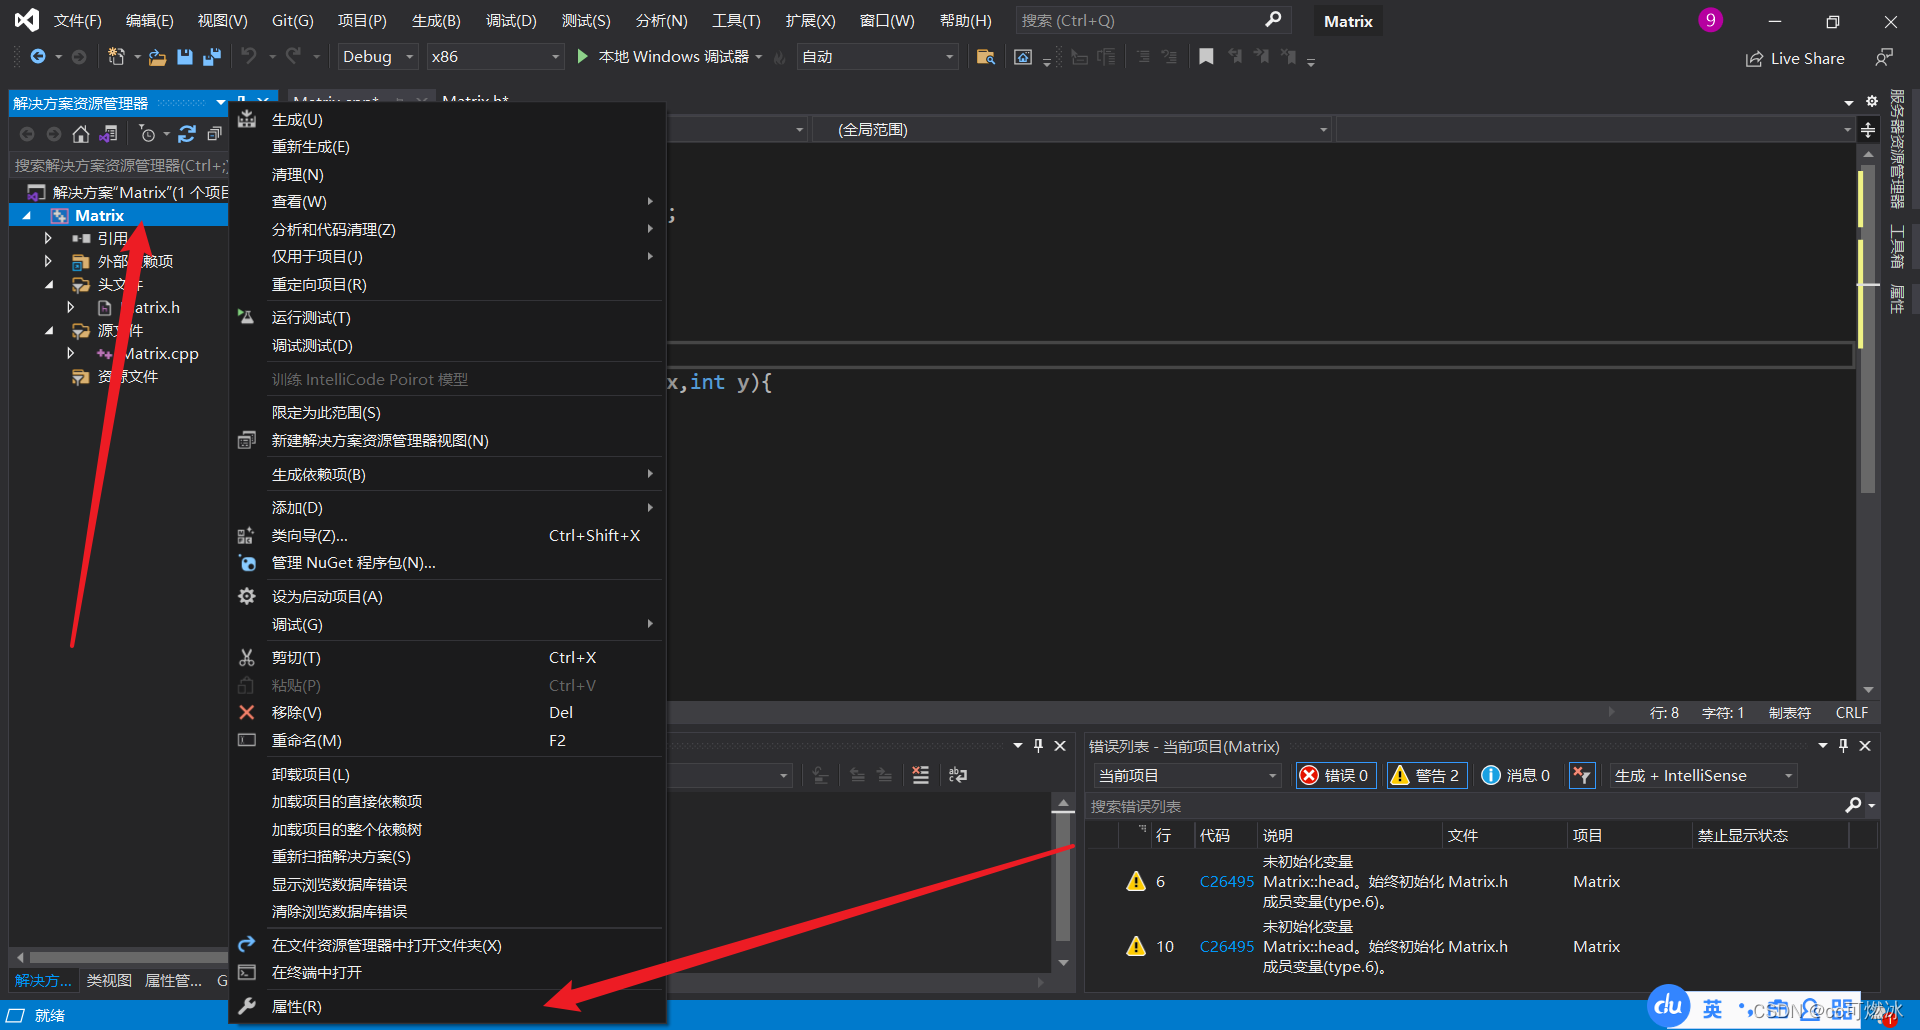
Task: Click the 搜索 (Ctrl+Q) search box
Action: [1153, 21]
